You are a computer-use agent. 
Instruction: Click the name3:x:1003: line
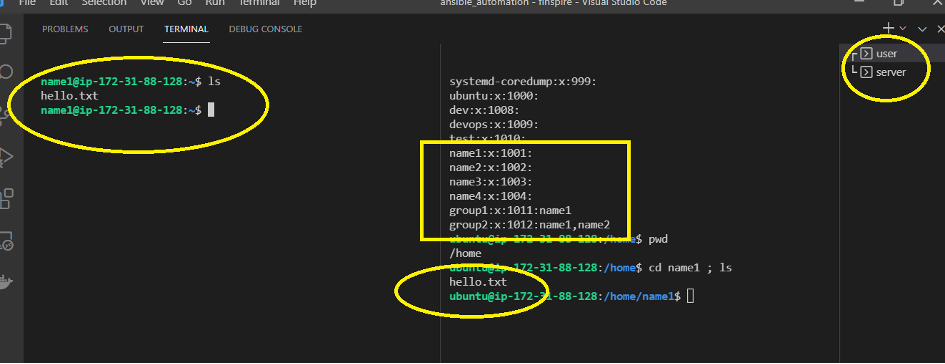tap(491, 182)
